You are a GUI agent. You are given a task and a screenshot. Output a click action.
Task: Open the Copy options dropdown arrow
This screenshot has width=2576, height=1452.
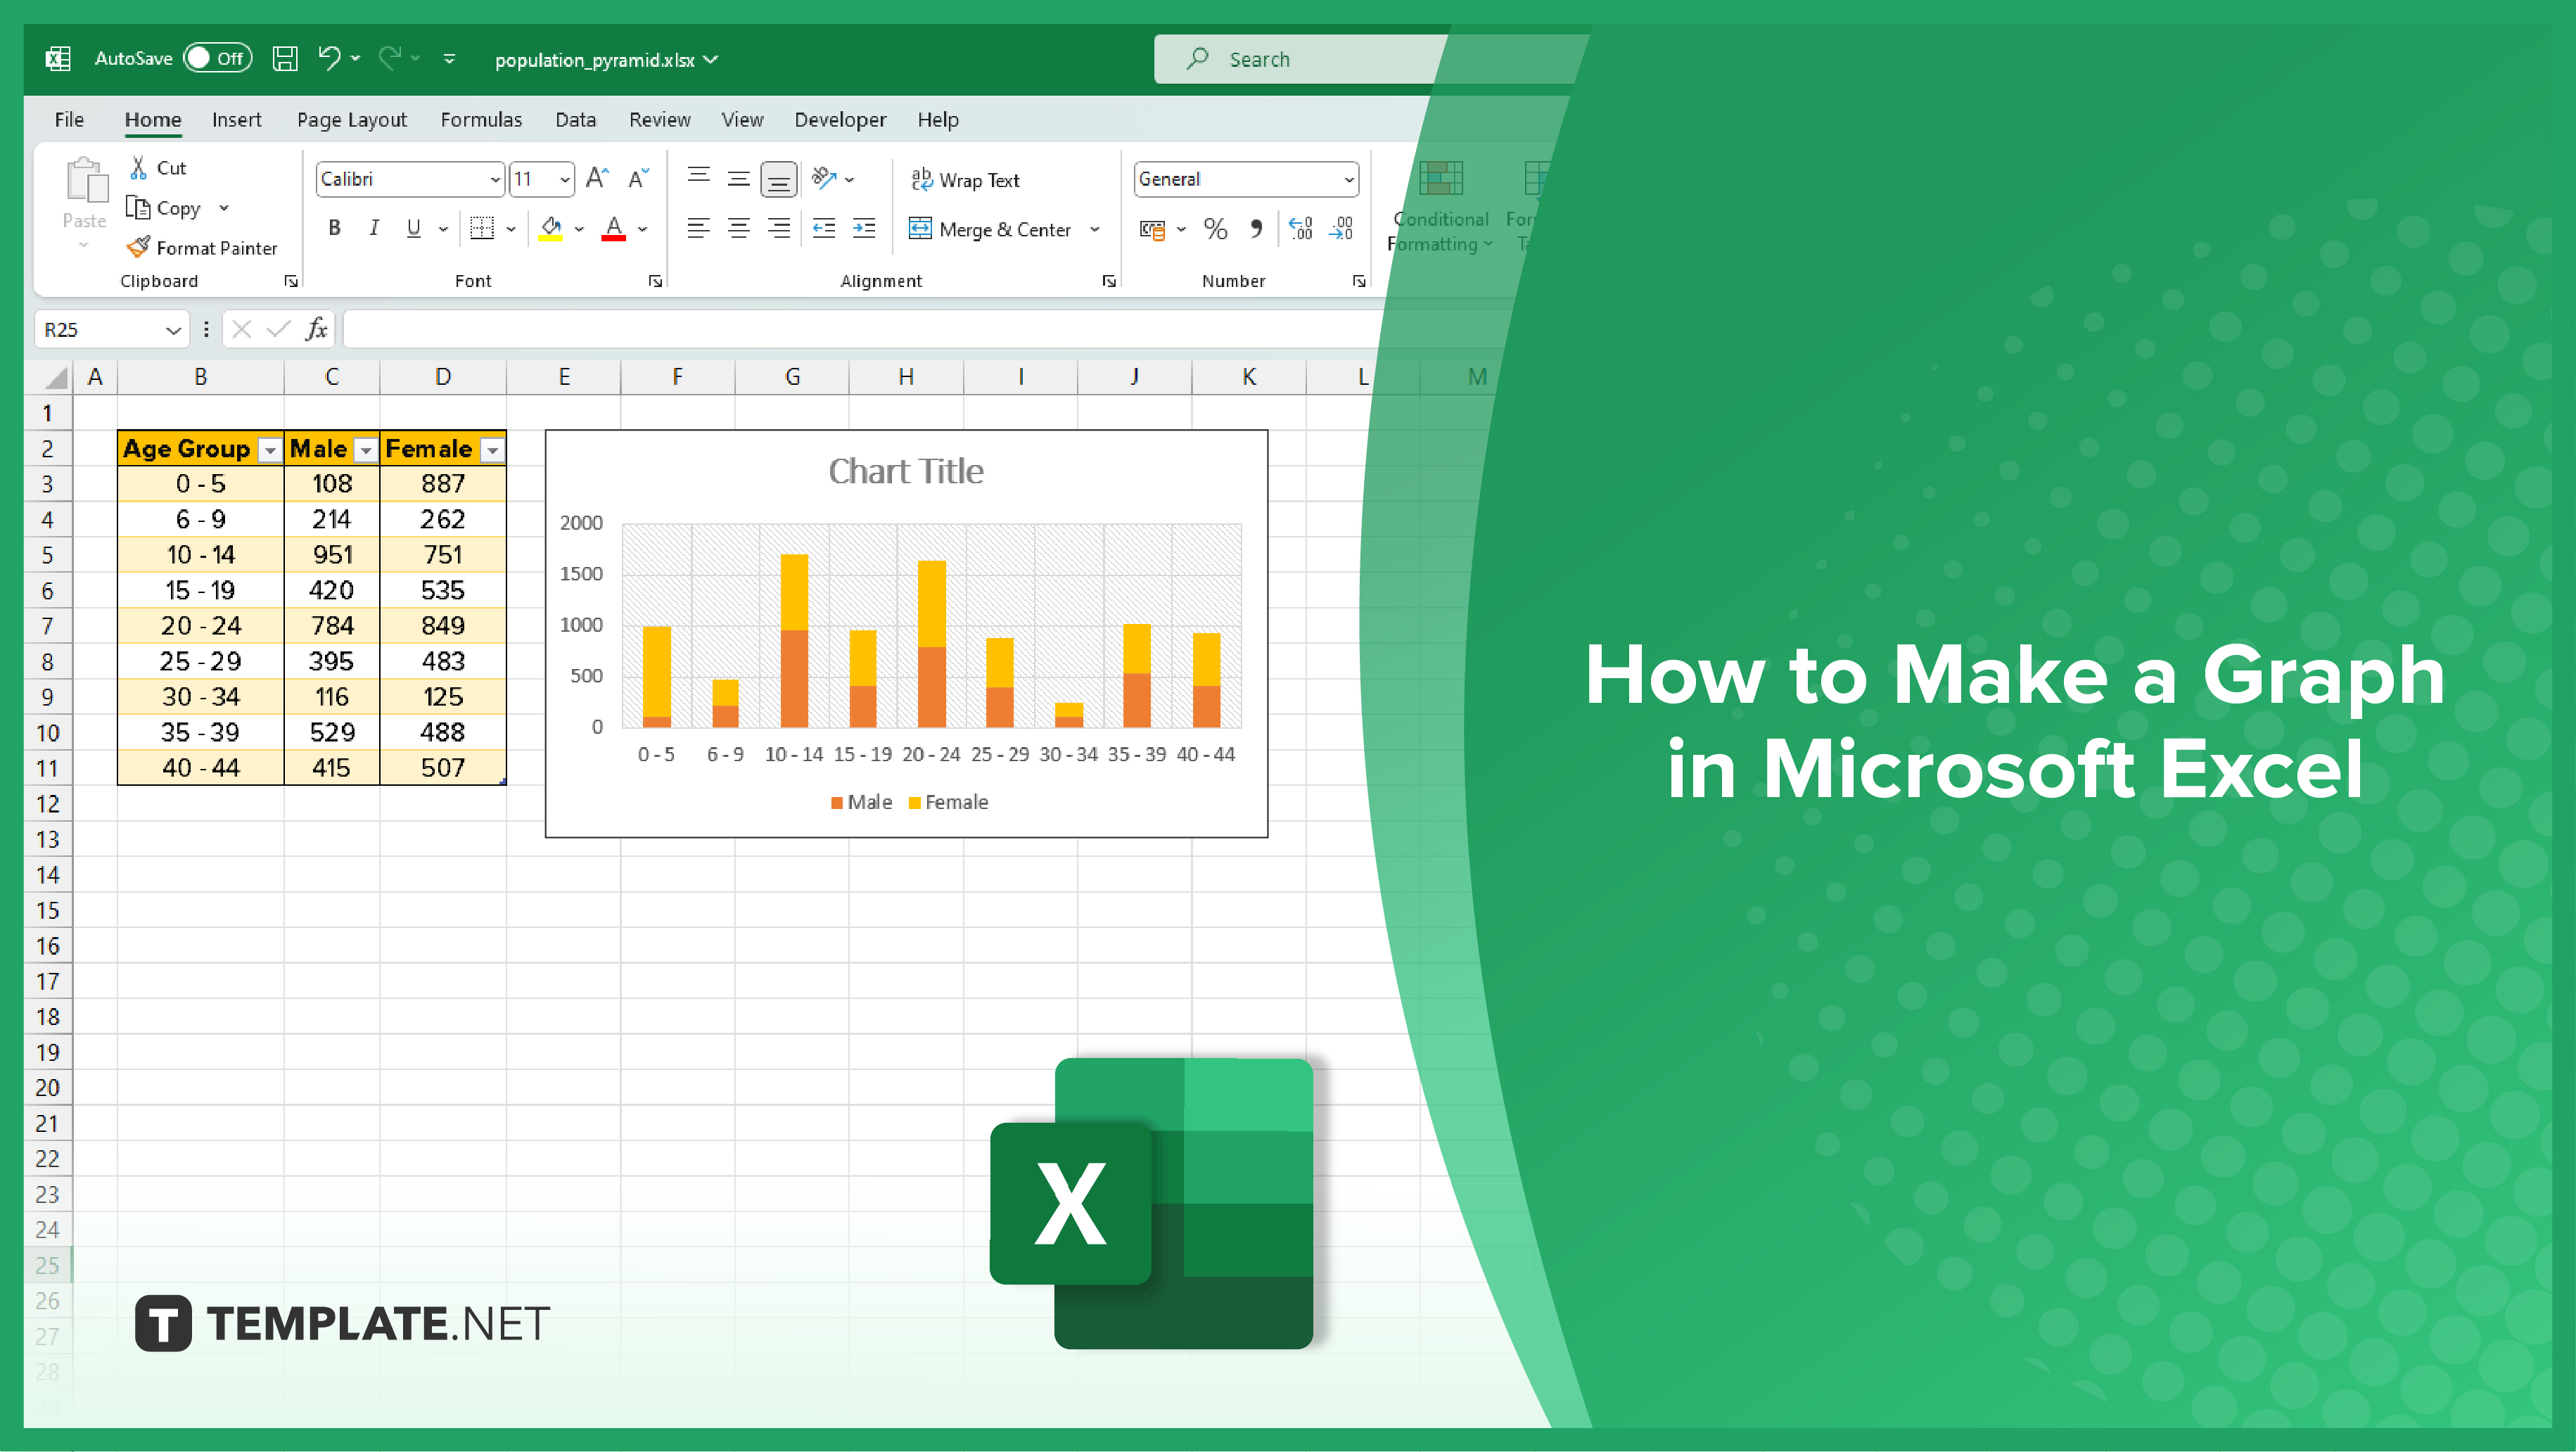click(x=224, y=208)
